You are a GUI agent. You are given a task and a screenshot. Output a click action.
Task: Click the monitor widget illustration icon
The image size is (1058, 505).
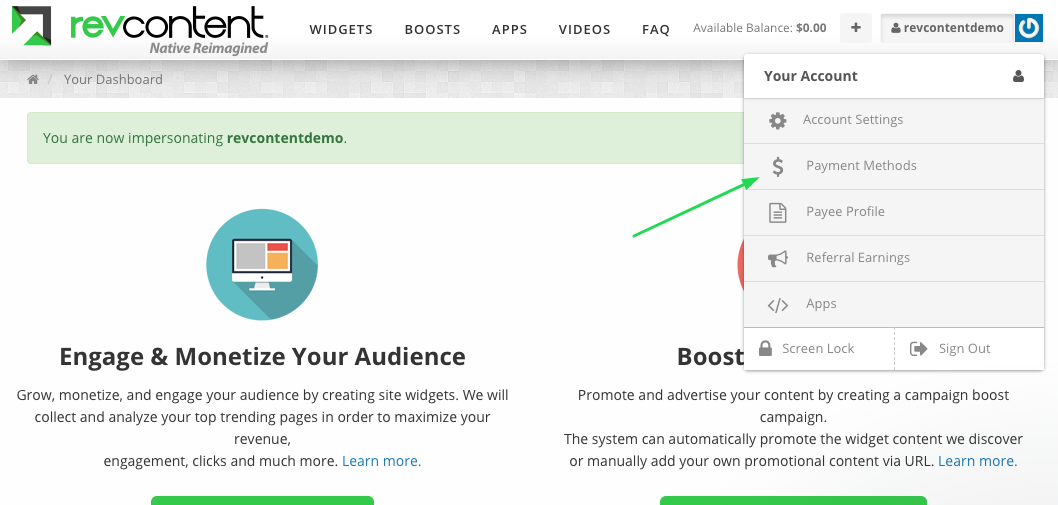(262, 264)
